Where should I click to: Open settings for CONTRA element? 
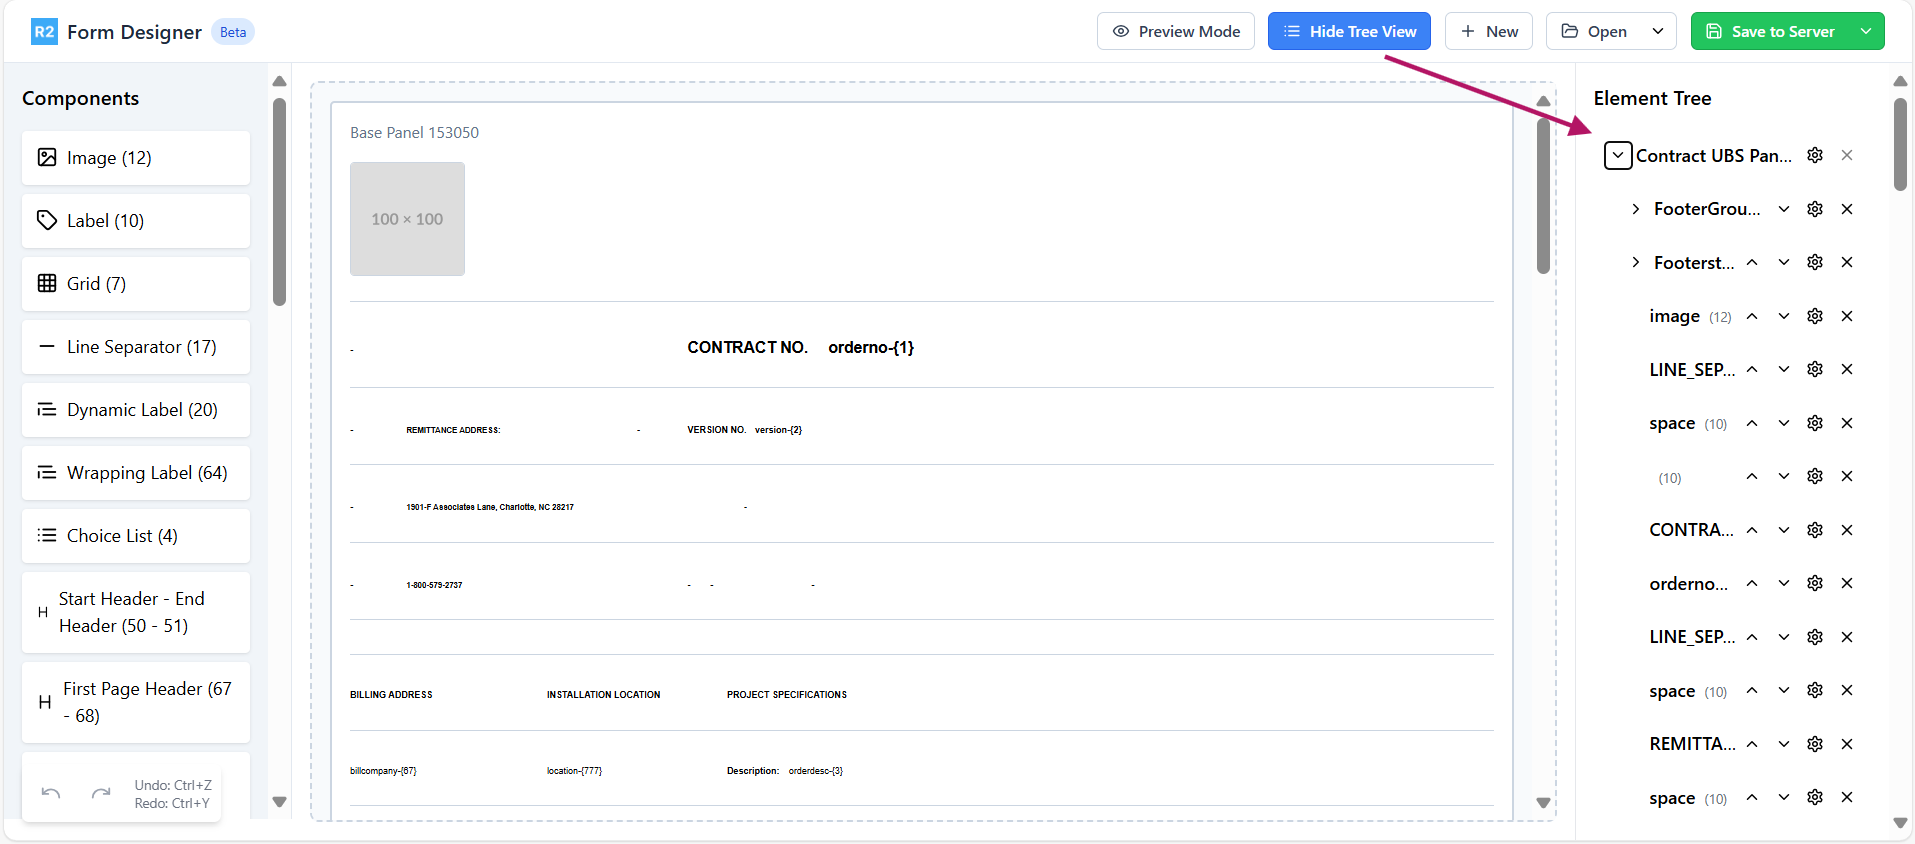(1815, 530)
